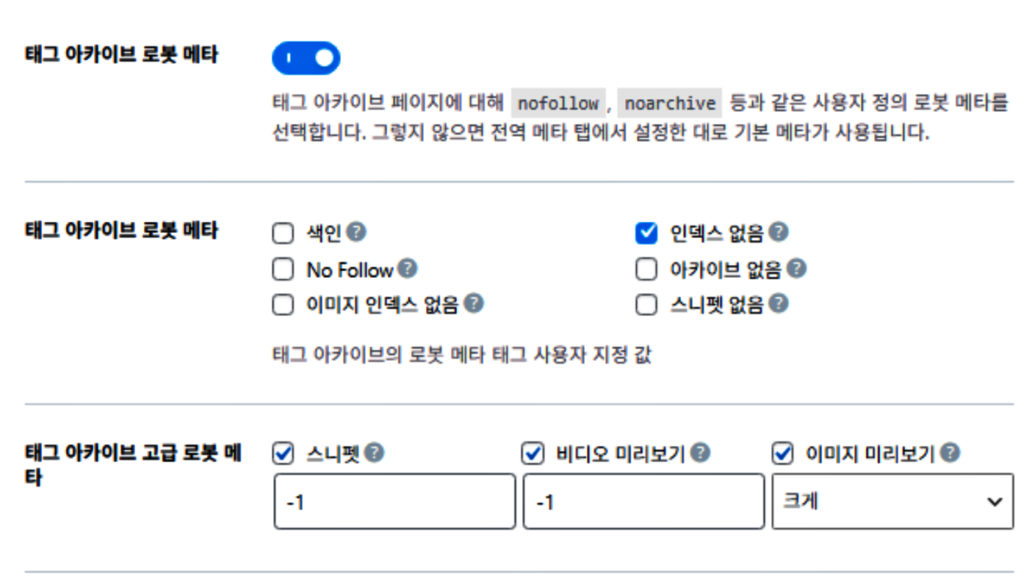View help for the No Follow option
This screenshot has height=576, width=1024.
[x=409, y=268]
